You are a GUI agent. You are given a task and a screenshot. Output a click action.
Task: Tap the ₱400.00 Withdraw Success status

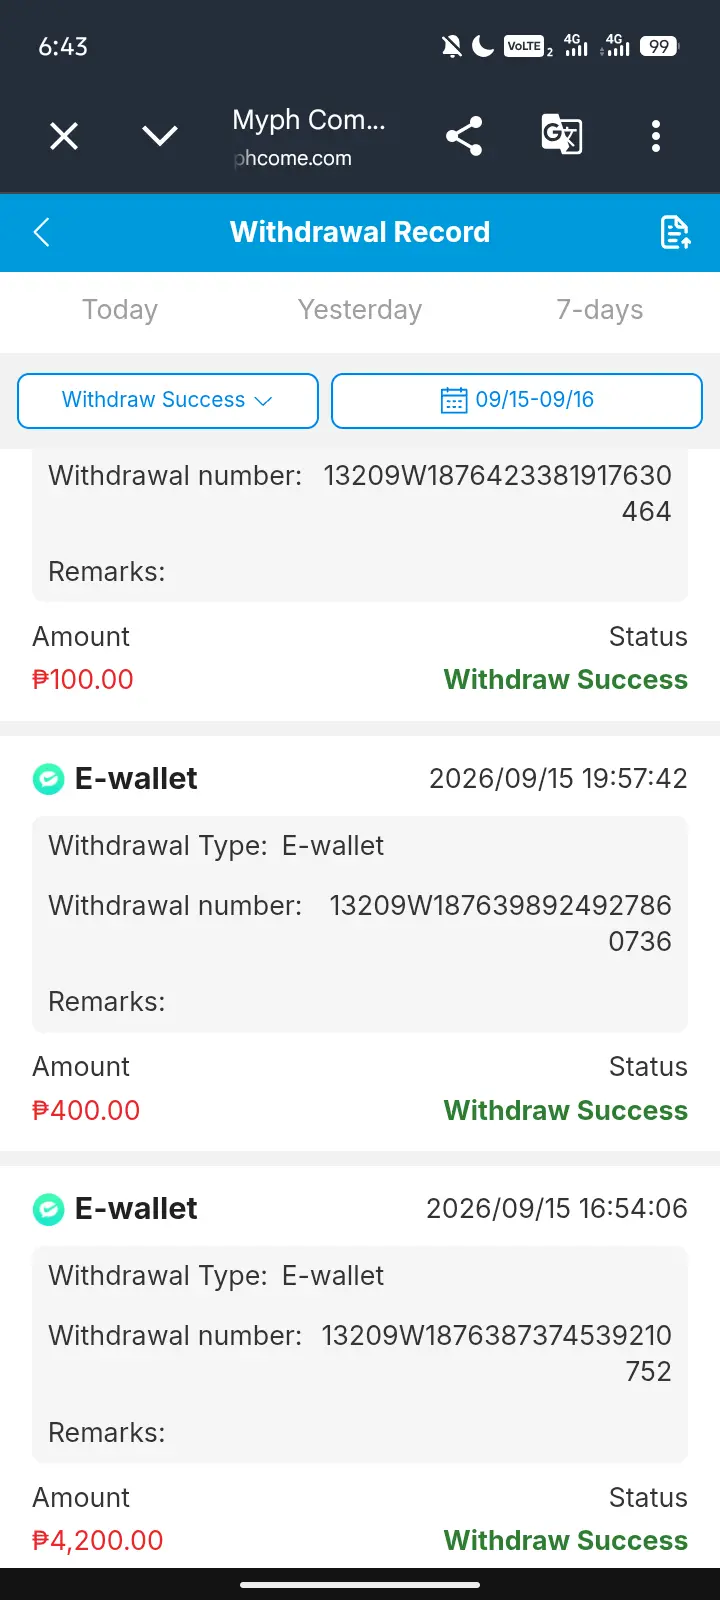point(566,1110)
